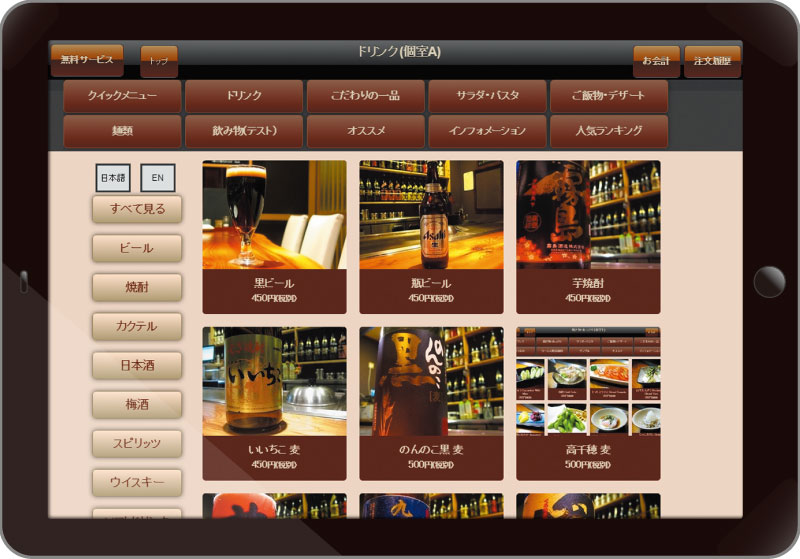Filter drinks by ビール

[x=137, y=248]
